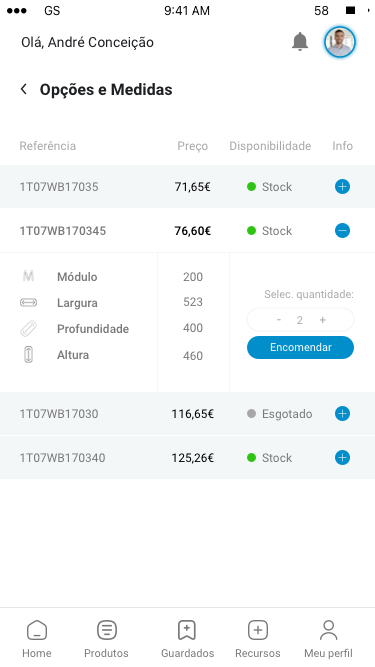
Task: Open user profile avatar photo
Action: coord(340,42)
